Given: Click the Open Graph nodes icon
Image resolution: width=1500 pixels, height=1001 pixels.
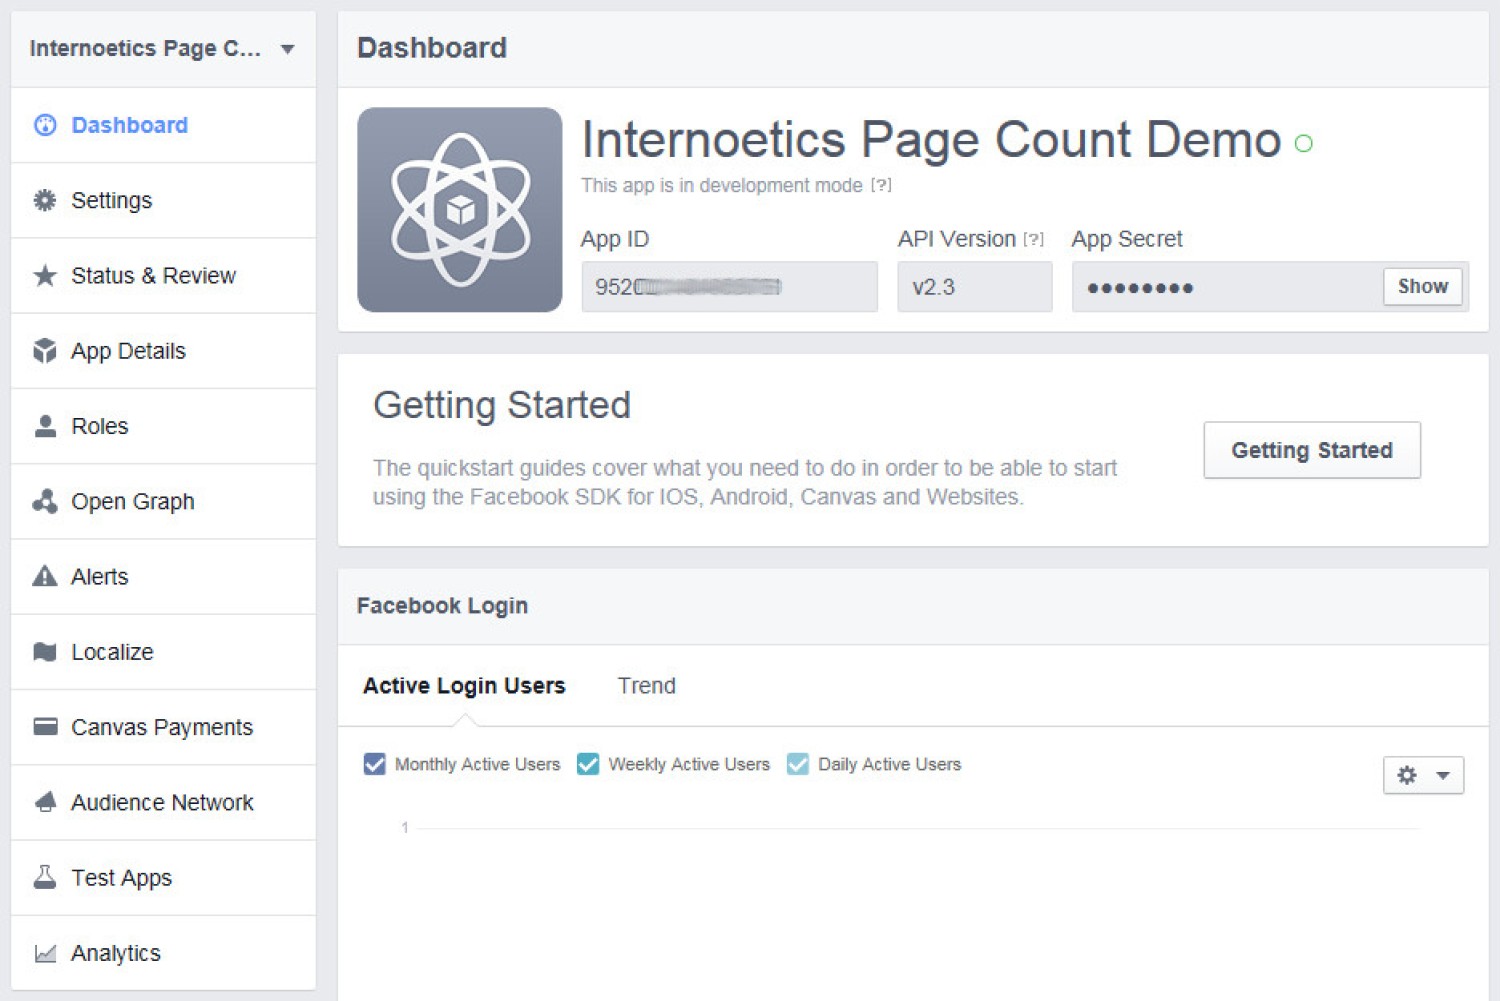Looking at the screenshot, I should pos(45,501).
